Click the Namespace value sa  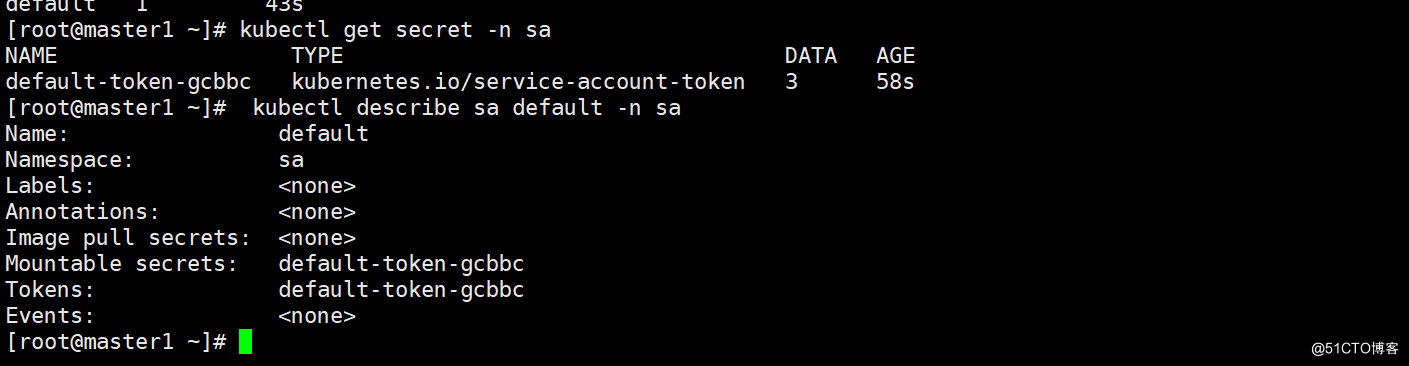[x=291, y=160]
